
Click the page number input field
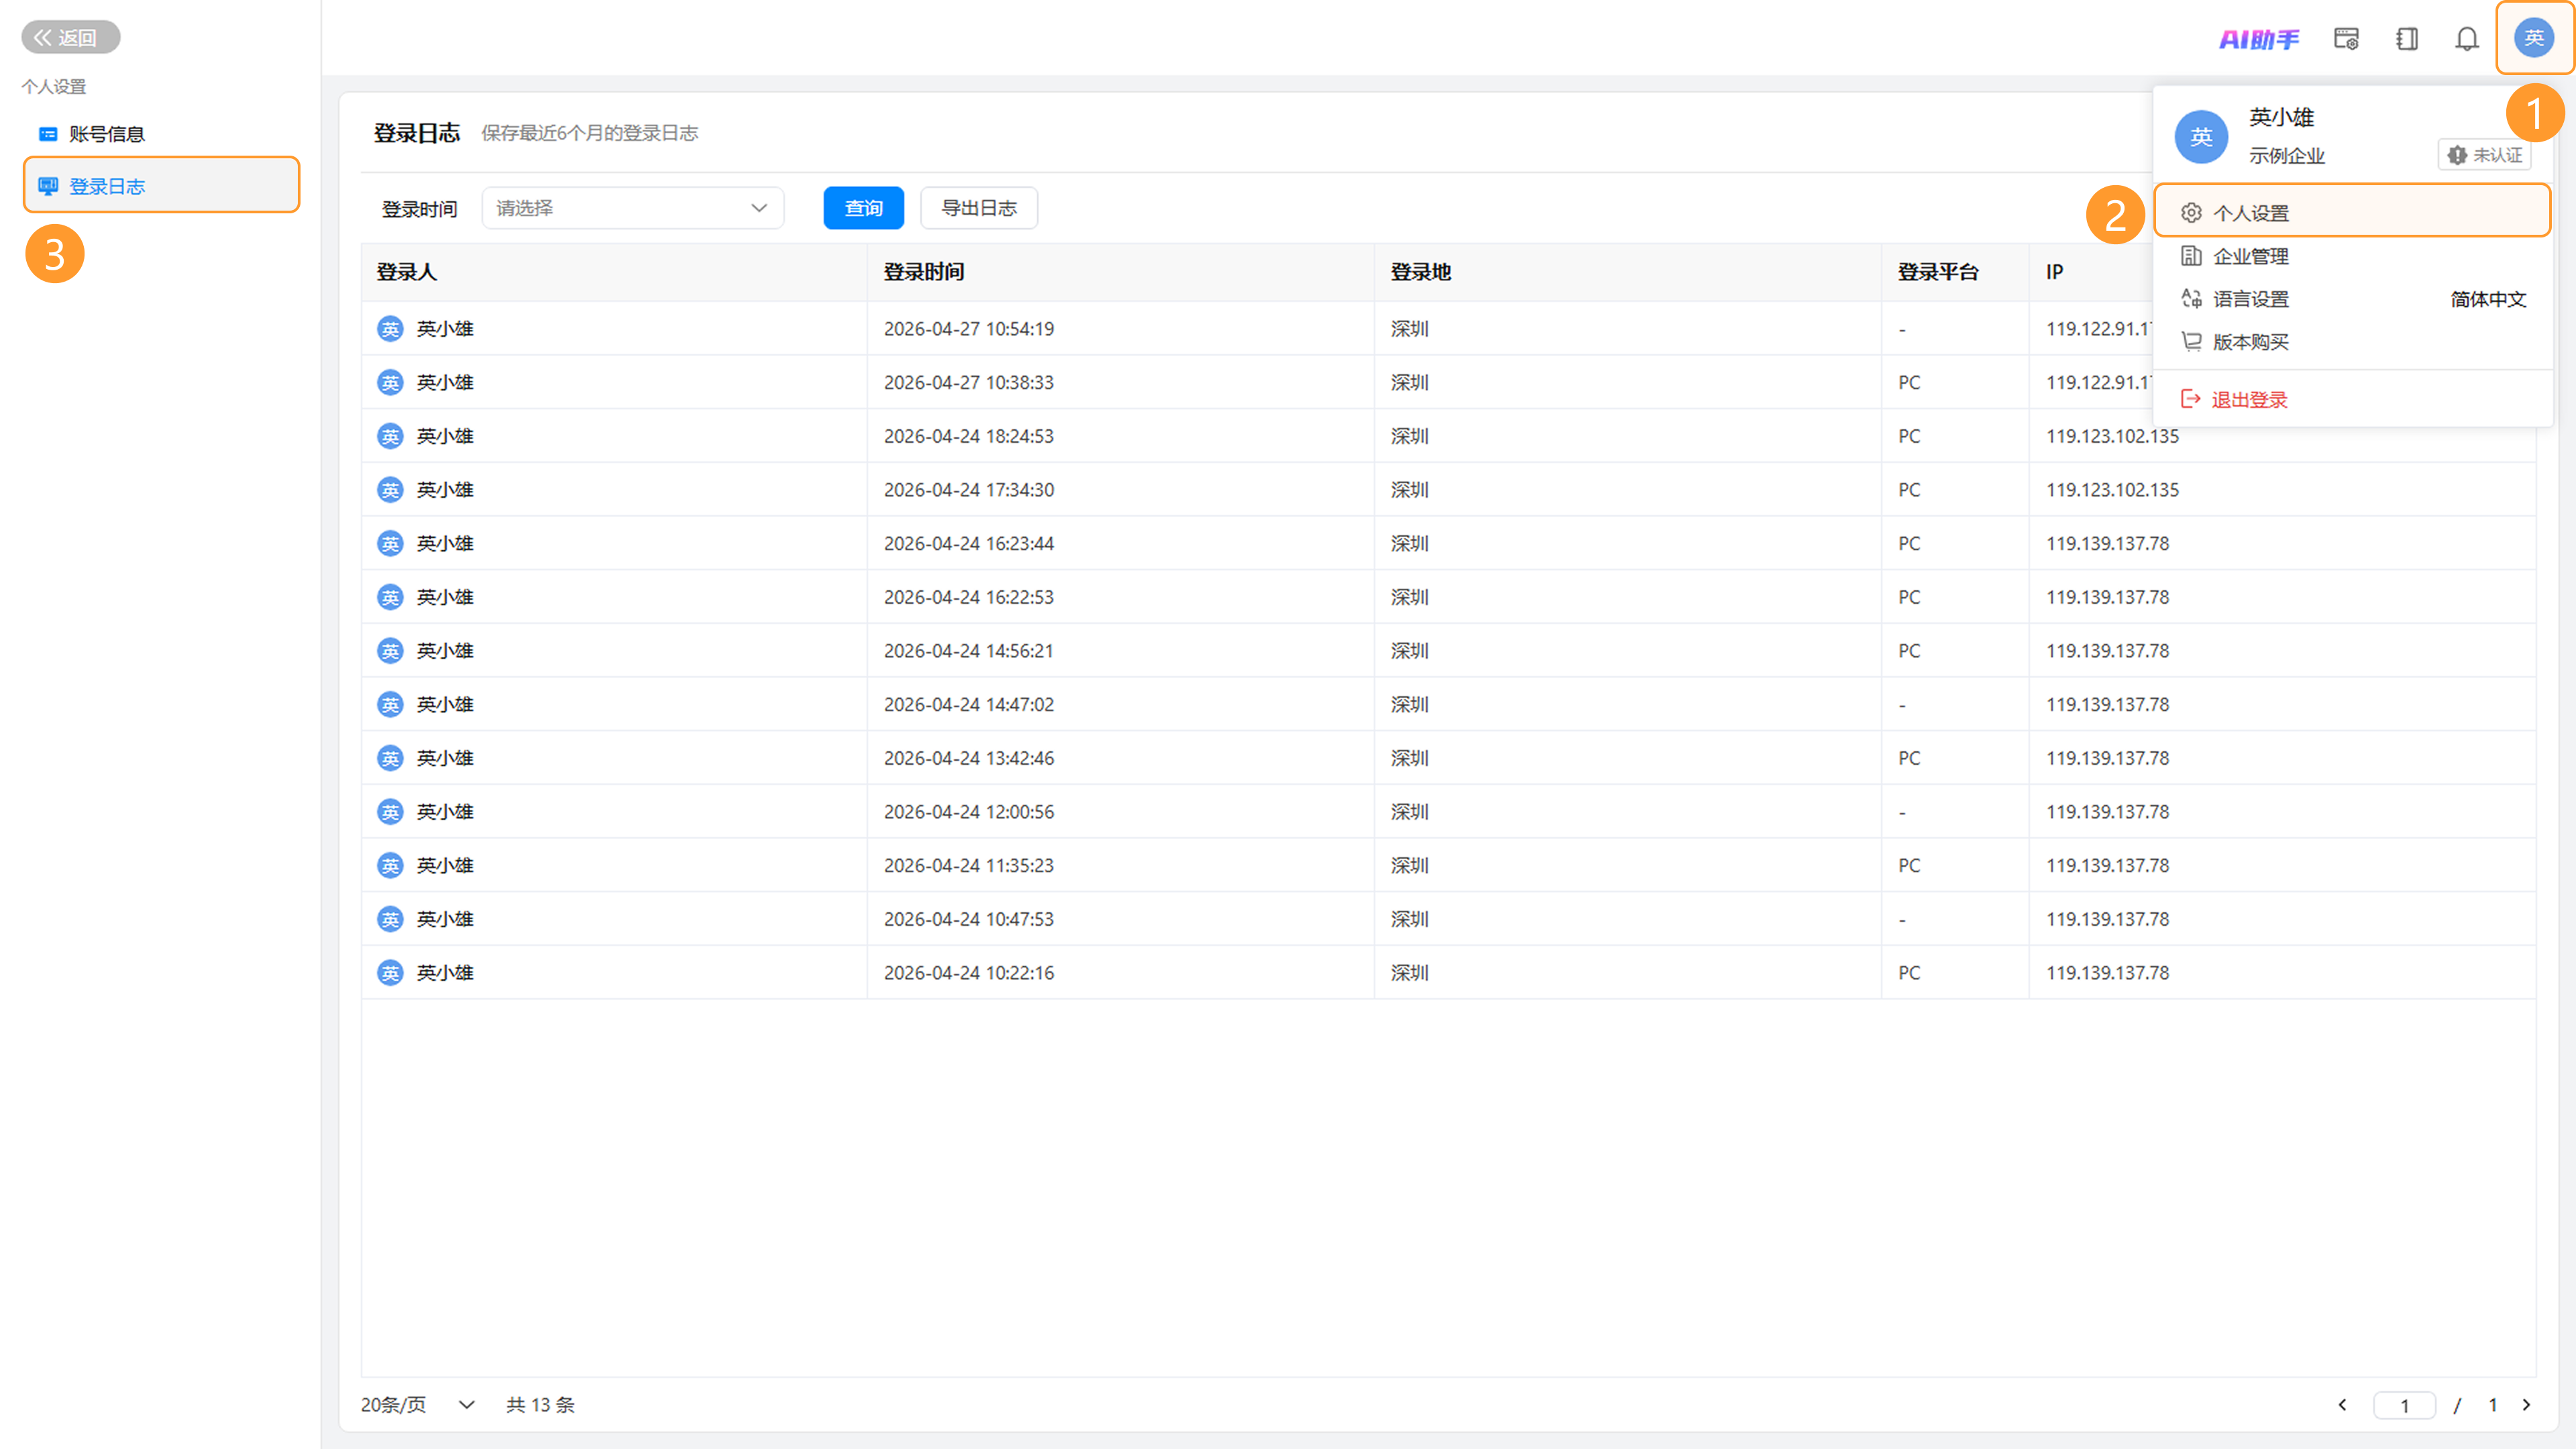click(x=2404, y=1405)
